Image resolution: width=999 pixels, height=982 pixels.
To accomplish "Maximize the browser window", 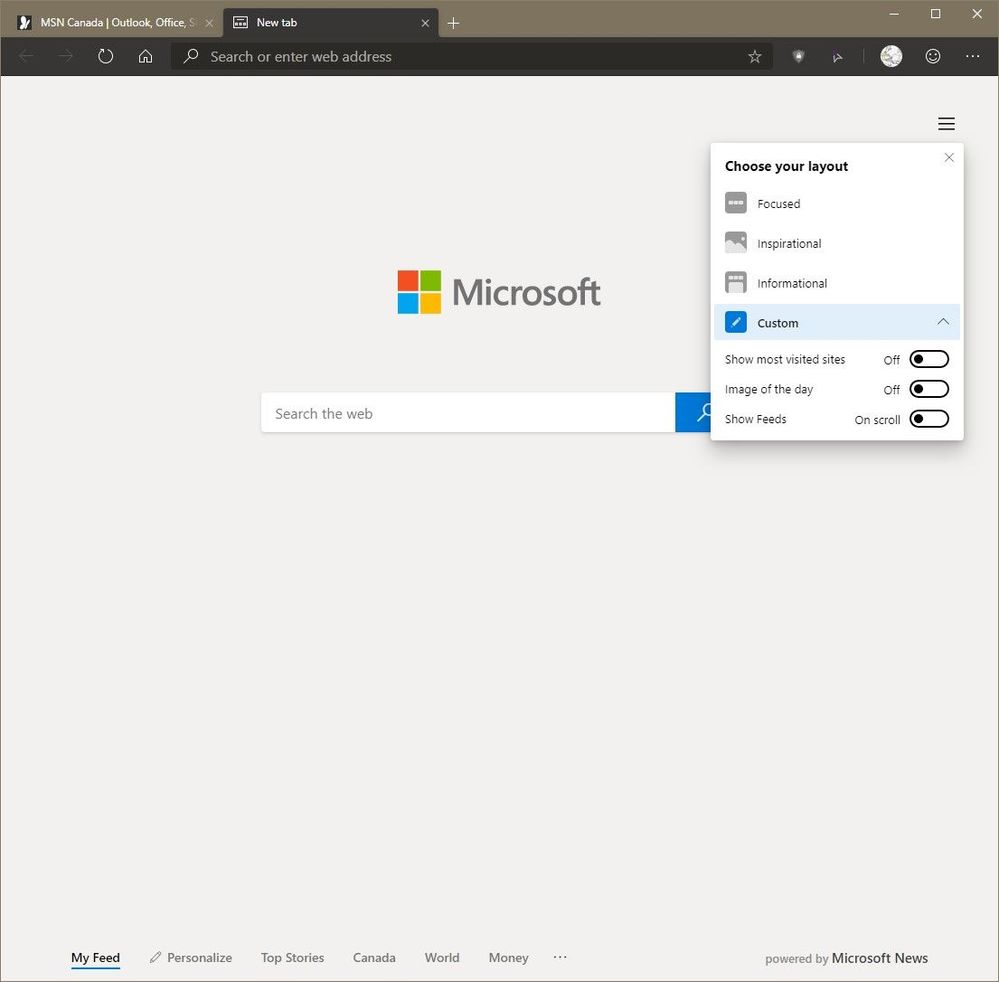I will click(x=935, y=14).
